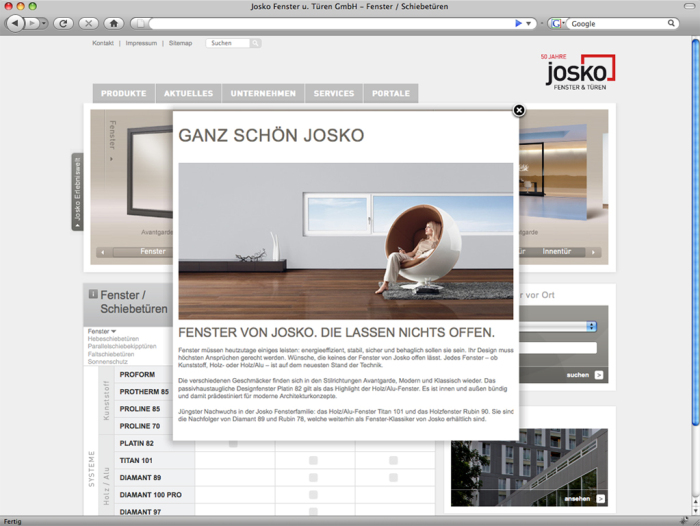This screenshot has width=700, height=526.
Task: Open the Faltschiebetüren link
Action: tap(111, 354)
